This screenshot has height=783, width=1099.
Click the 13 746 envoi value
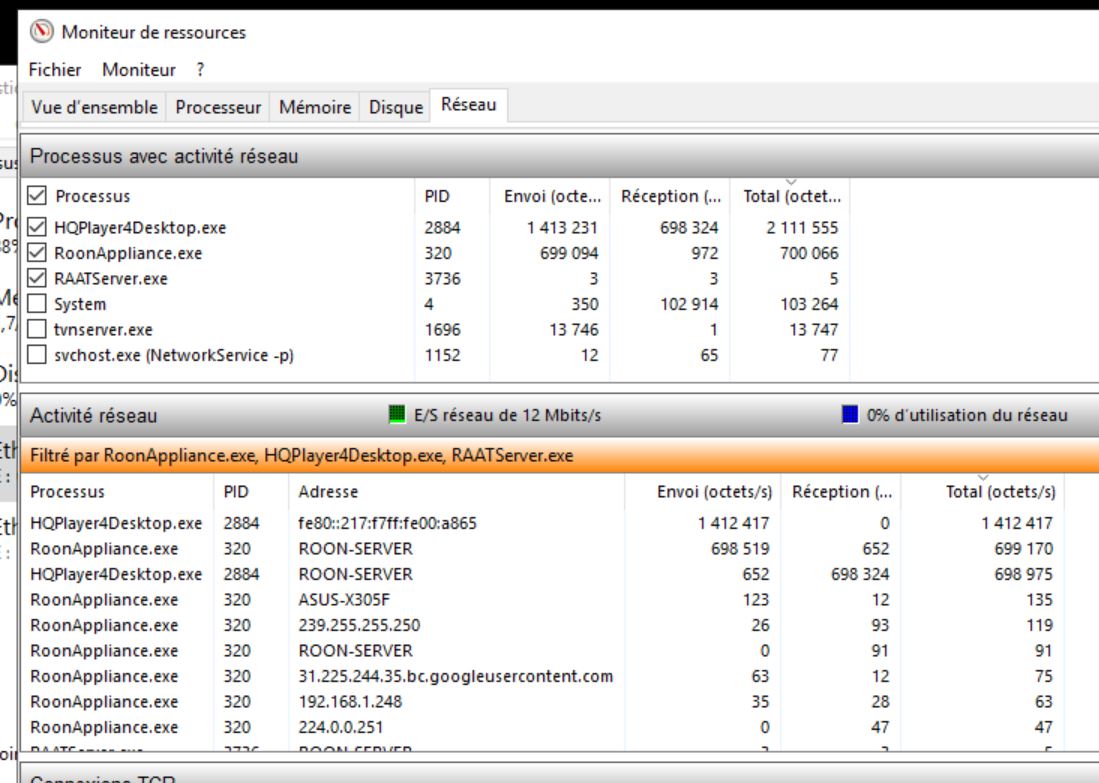pyautogui.click(x=573, y=329)
